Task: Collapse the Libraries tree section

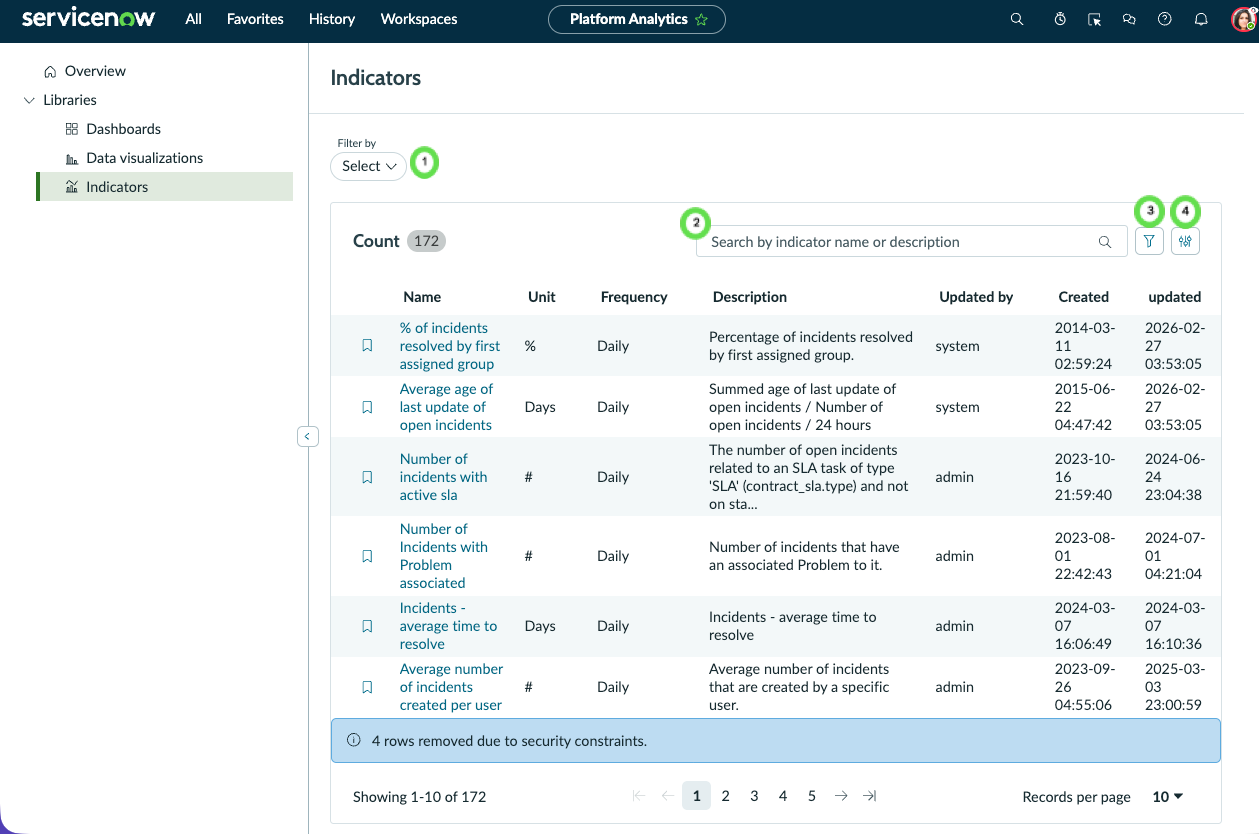Action: 29,100
